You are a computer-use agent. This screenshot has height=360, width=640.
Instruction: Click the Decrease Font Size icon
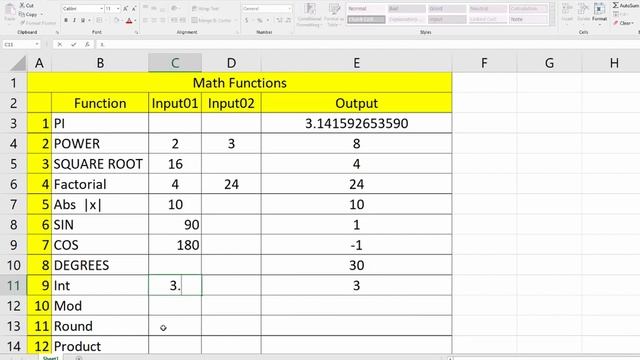[133, 9]
